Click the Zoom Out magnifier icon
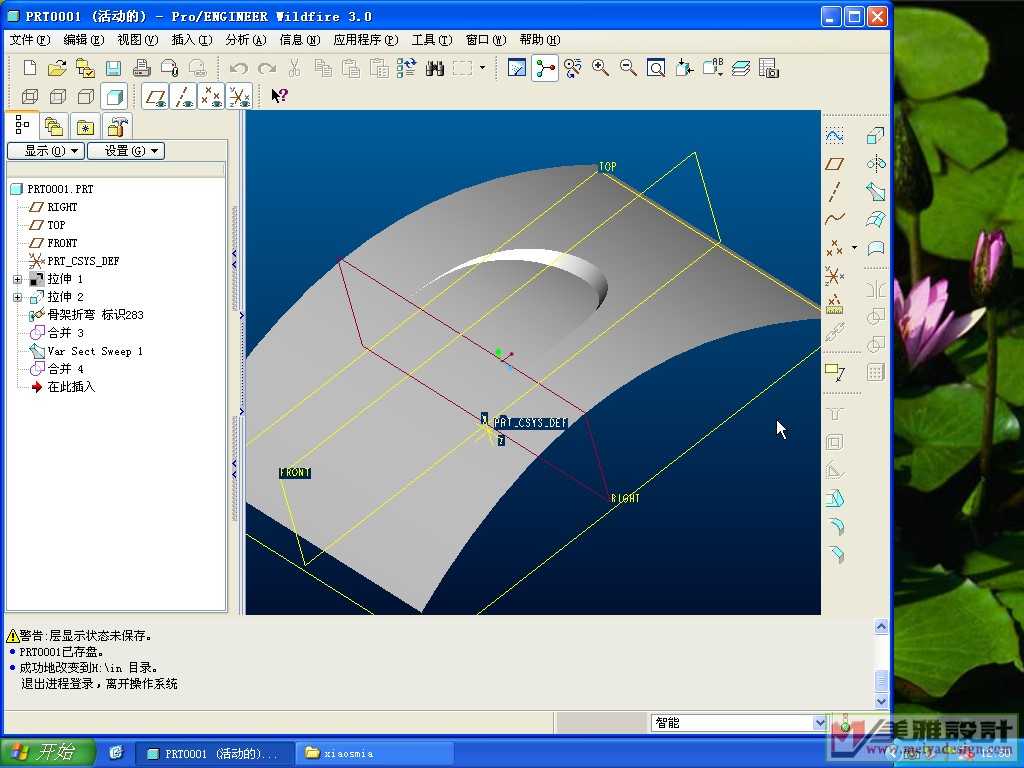Screen dimensions: 1024x768 click(x=628, y=68)
